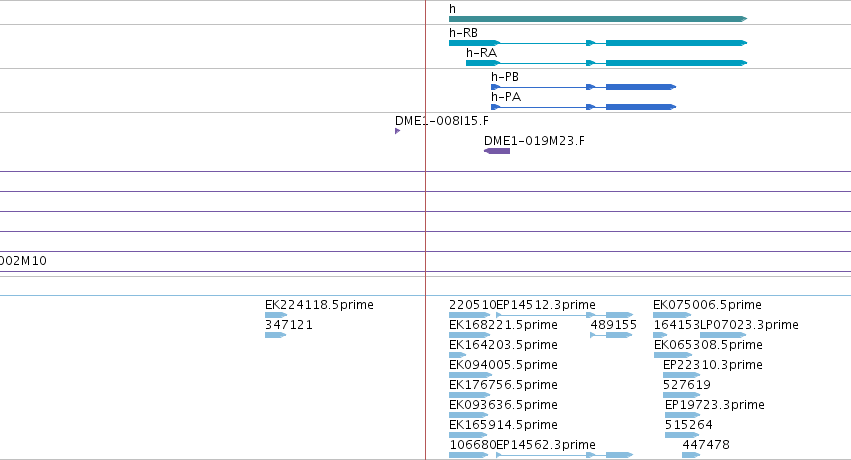The height and width of the screenshot is (460, 851).
Task: Select the h gene bar
Action: pos(598,19)
